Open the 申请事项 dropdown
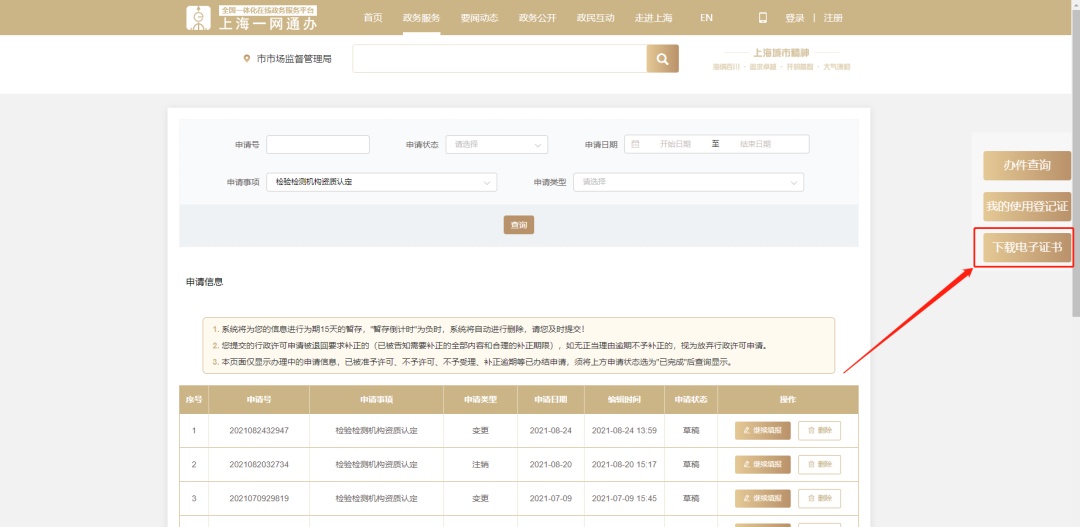 tap(381, 182)
